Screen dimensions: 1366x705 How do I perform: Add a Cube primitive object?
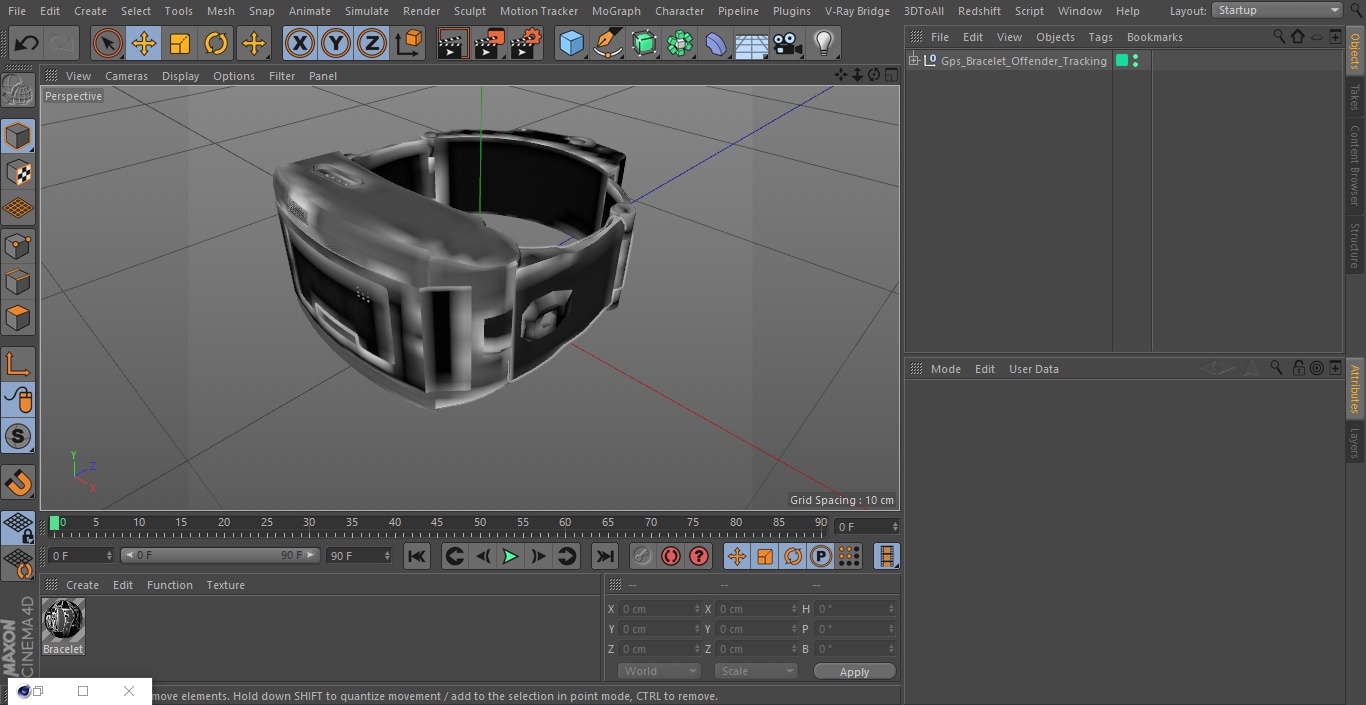click(571, 43)
